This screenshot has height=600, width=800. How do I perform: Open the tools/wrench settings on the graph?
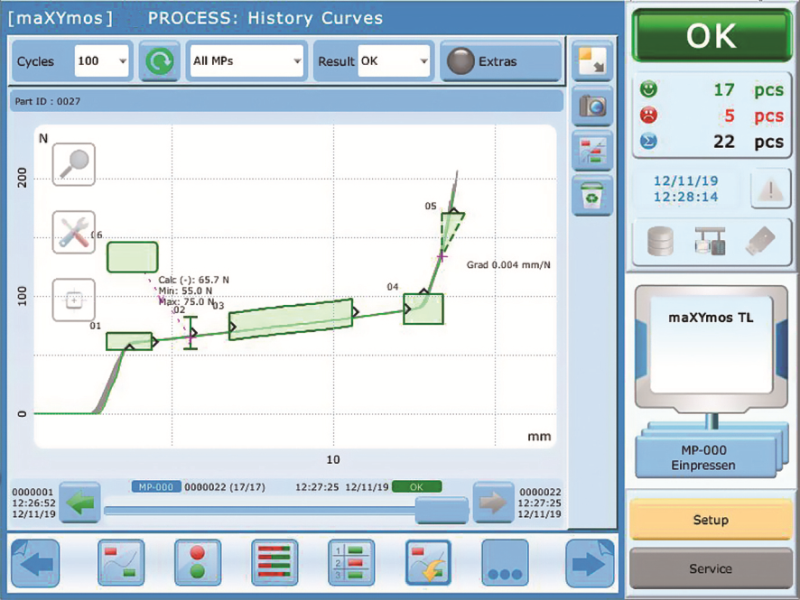click(x=72, y=234)
